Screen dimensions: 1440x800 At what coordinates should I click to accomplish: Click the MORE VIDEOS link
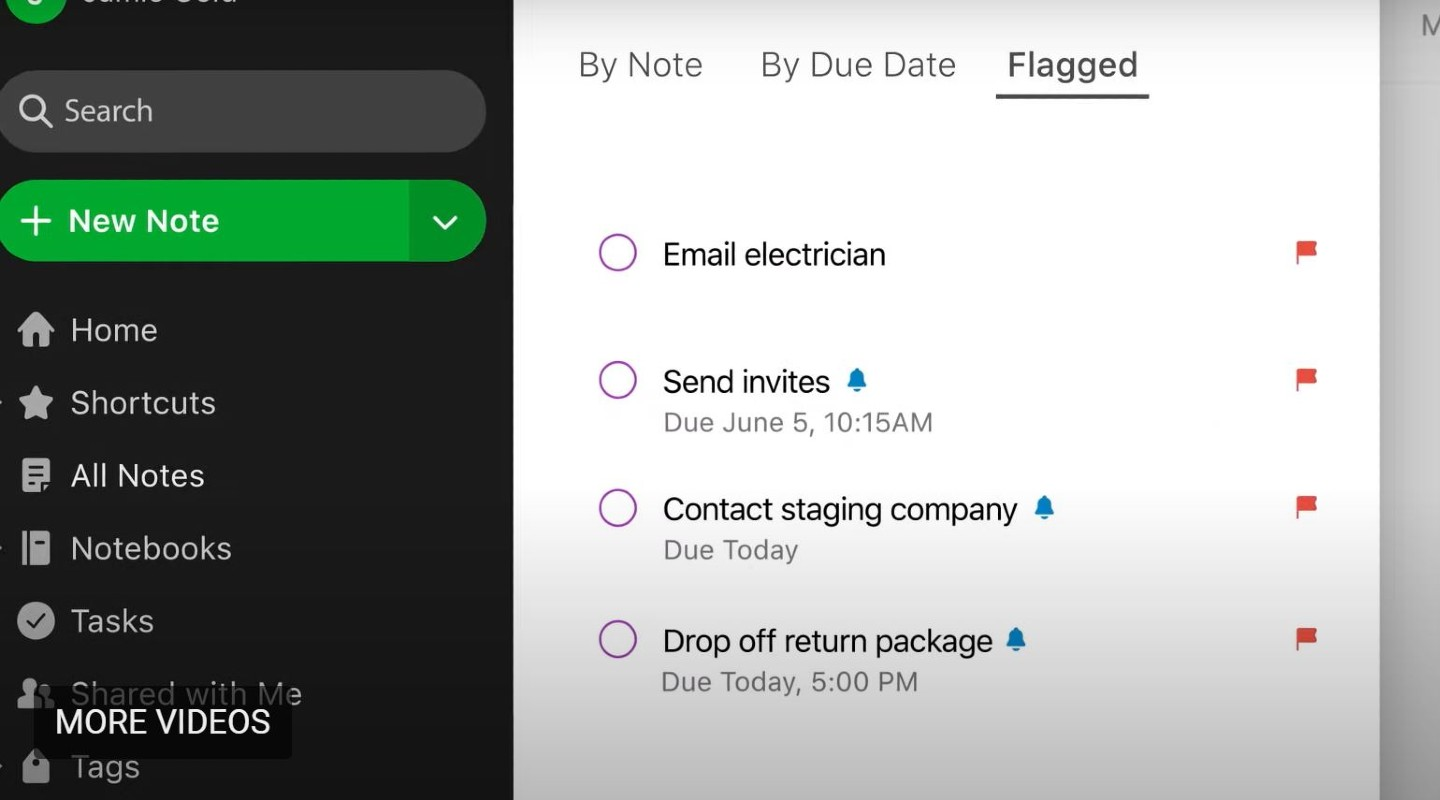(163, 722)
